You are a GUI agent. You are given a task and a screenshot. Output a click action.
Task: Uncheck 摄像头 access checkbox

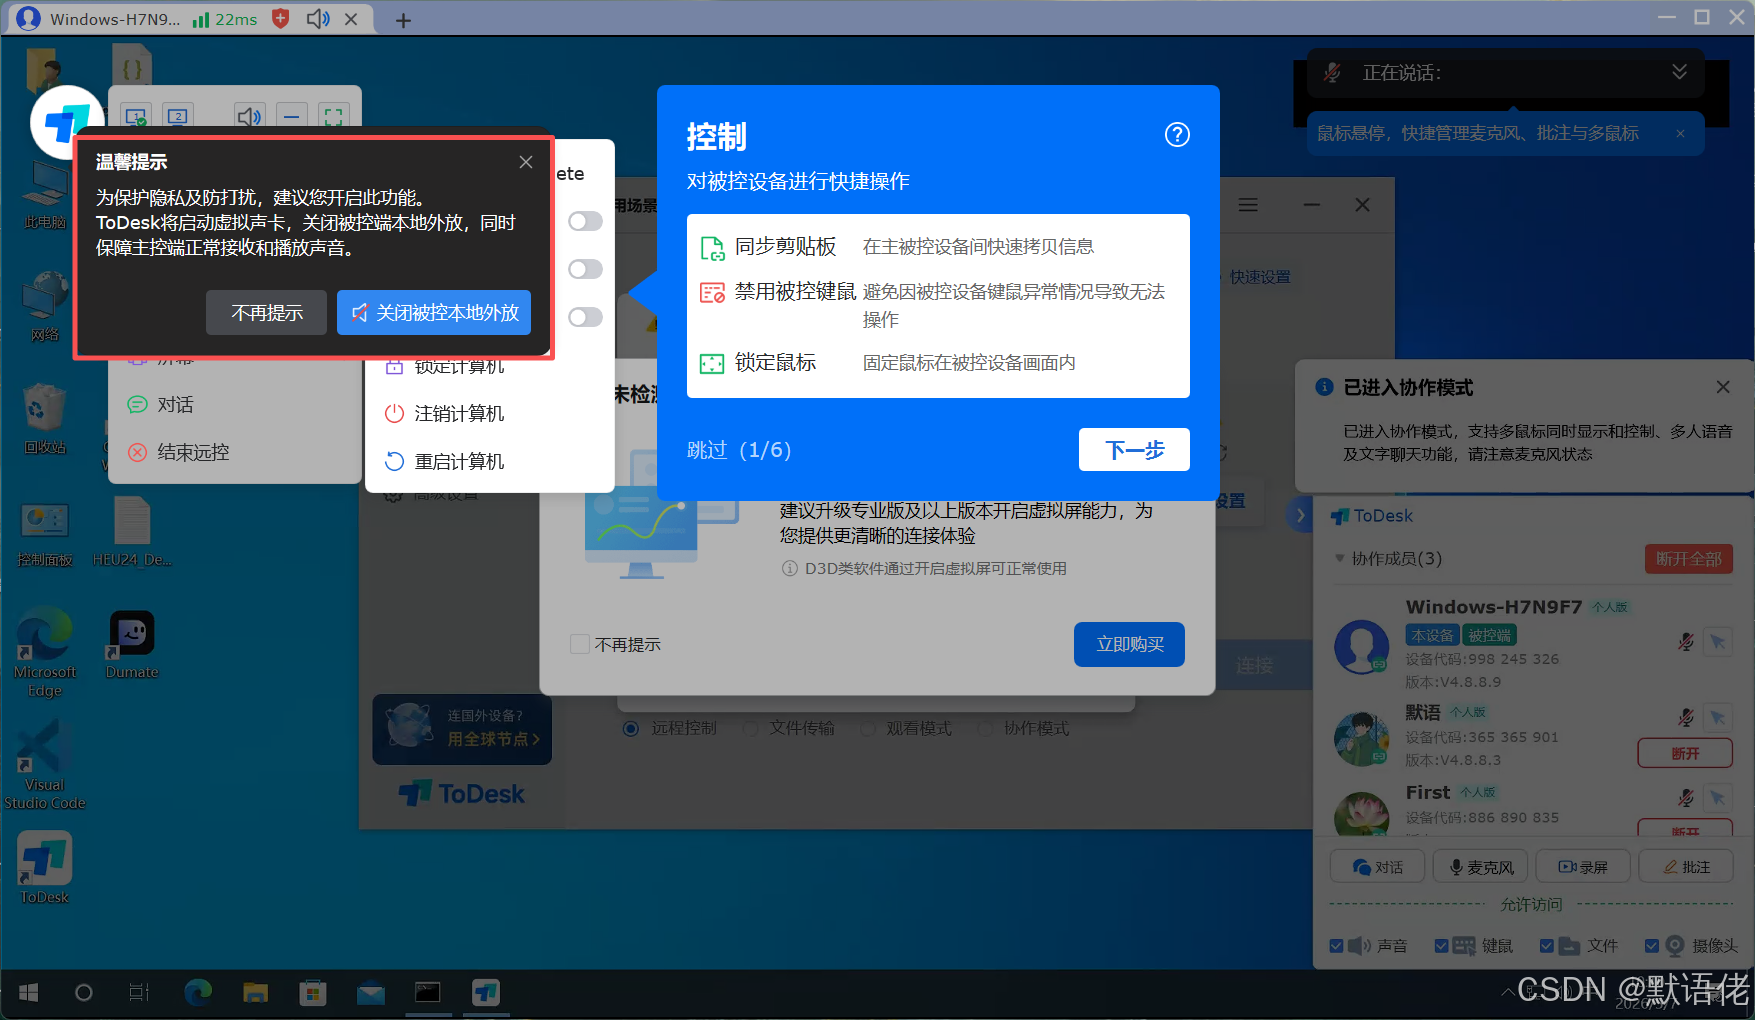(1652, 946)
